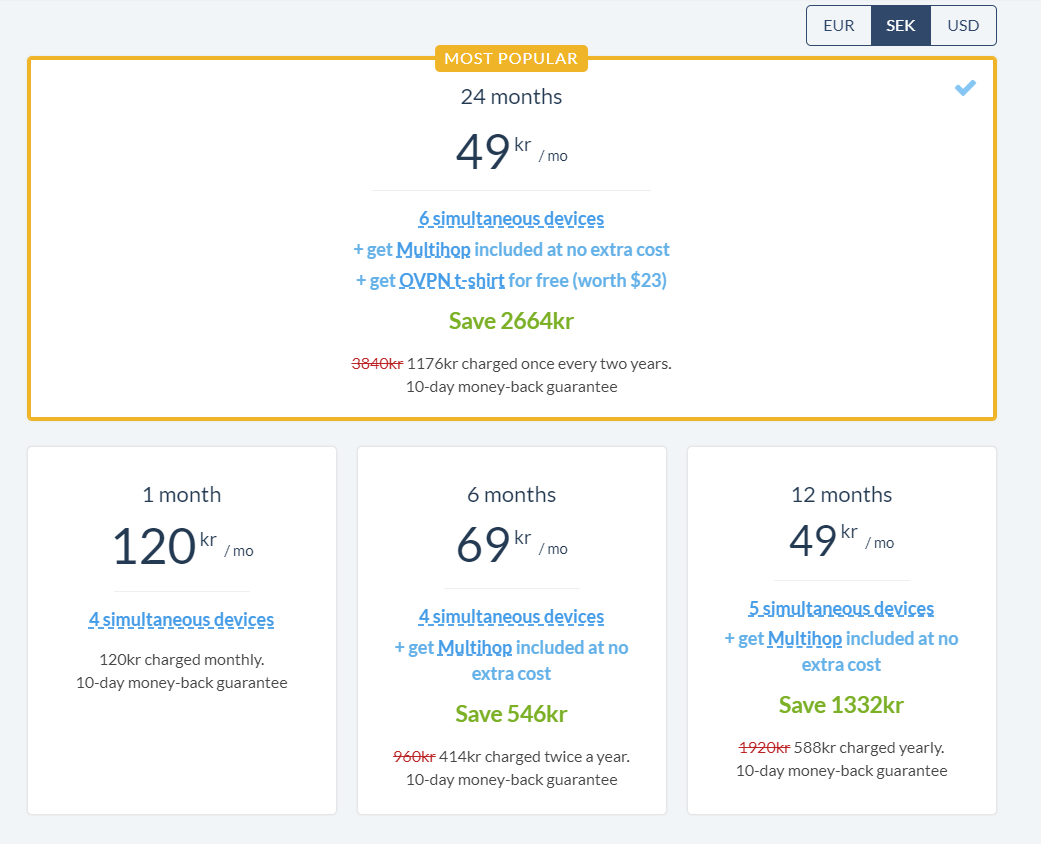Click the blue checkmark on 24-month plan
The width and height of the screenshot is (1041, 844).
coord(965,89)
